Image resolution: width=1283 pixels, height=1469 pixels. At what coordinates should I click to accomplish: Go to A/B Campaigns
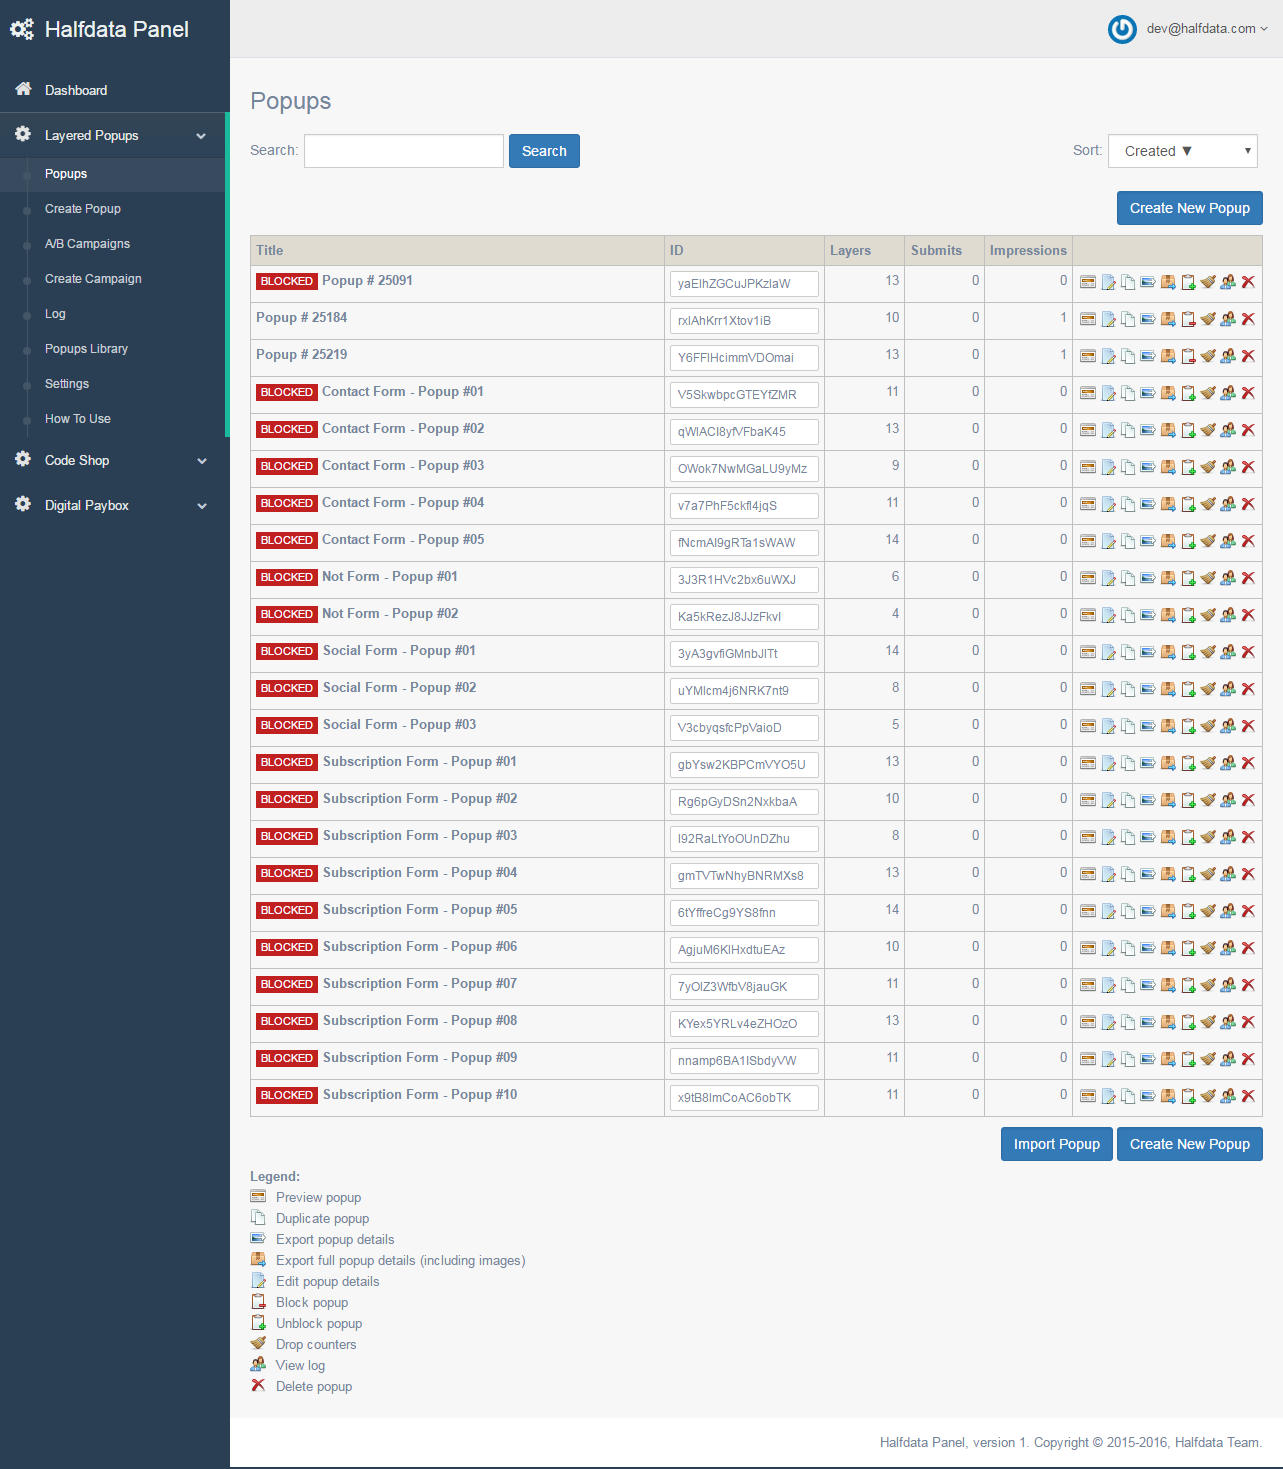click(87, 243)
